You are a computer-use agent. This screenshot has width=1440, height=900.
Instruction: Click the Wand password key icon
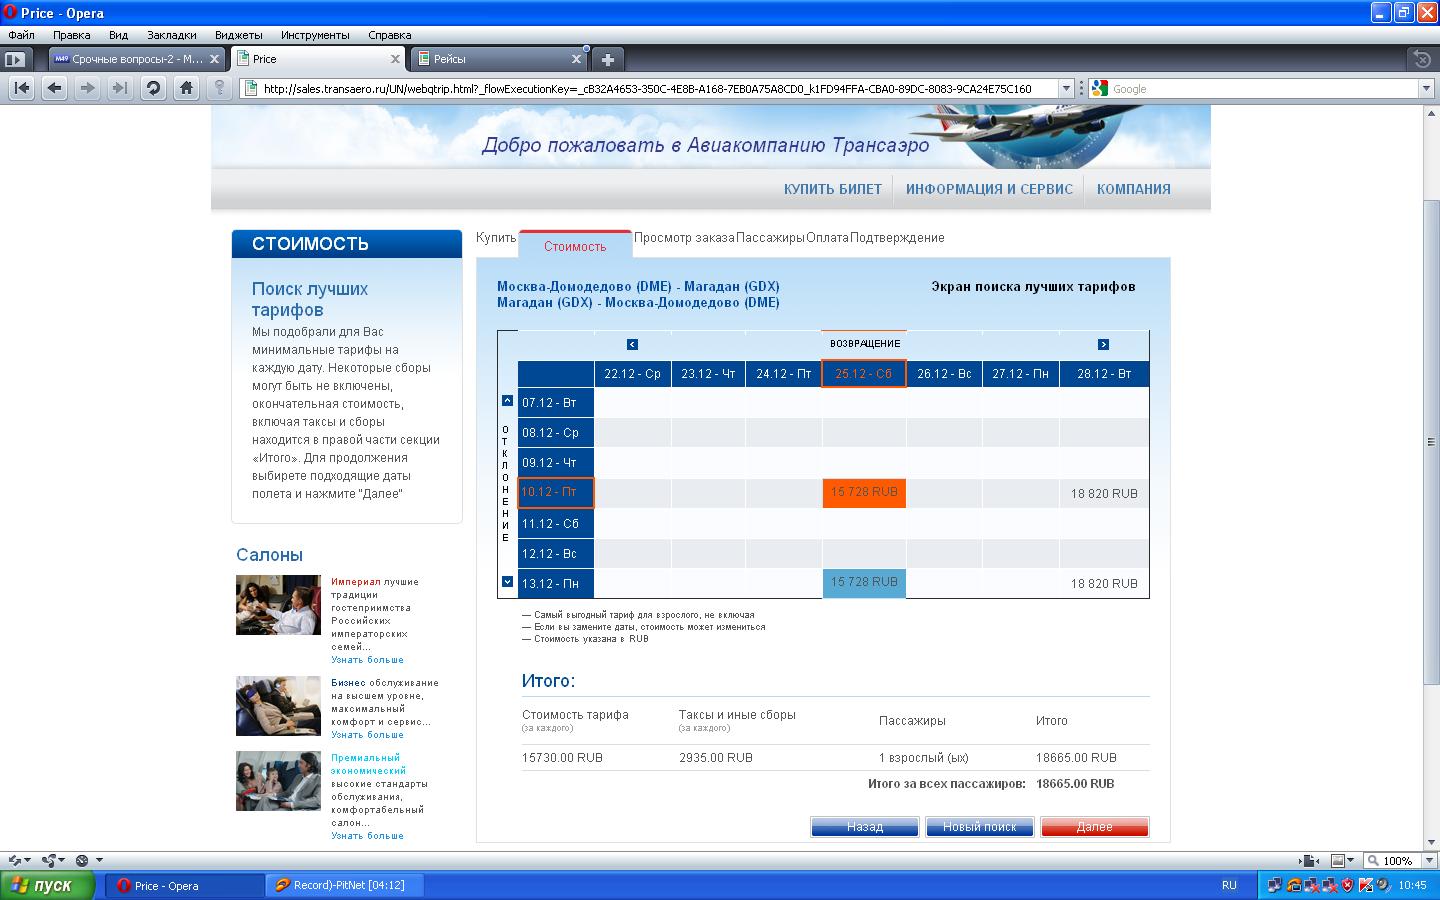tap(219, 88)
